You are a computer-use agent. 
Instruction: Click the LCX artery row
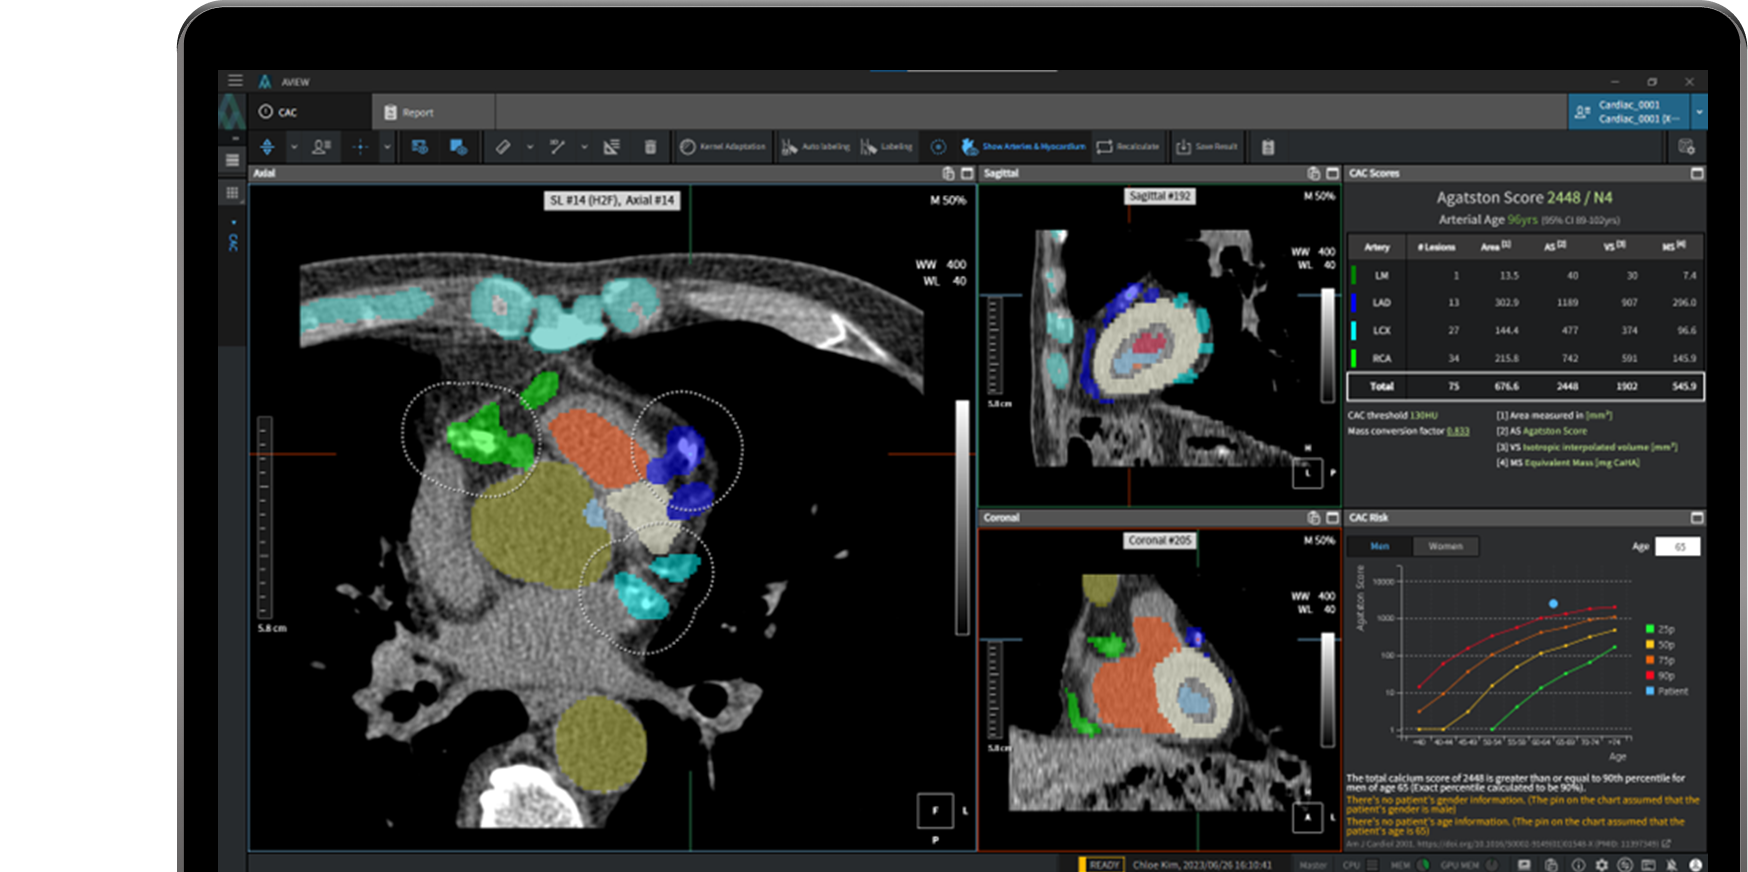click(x=1526, y=330)
